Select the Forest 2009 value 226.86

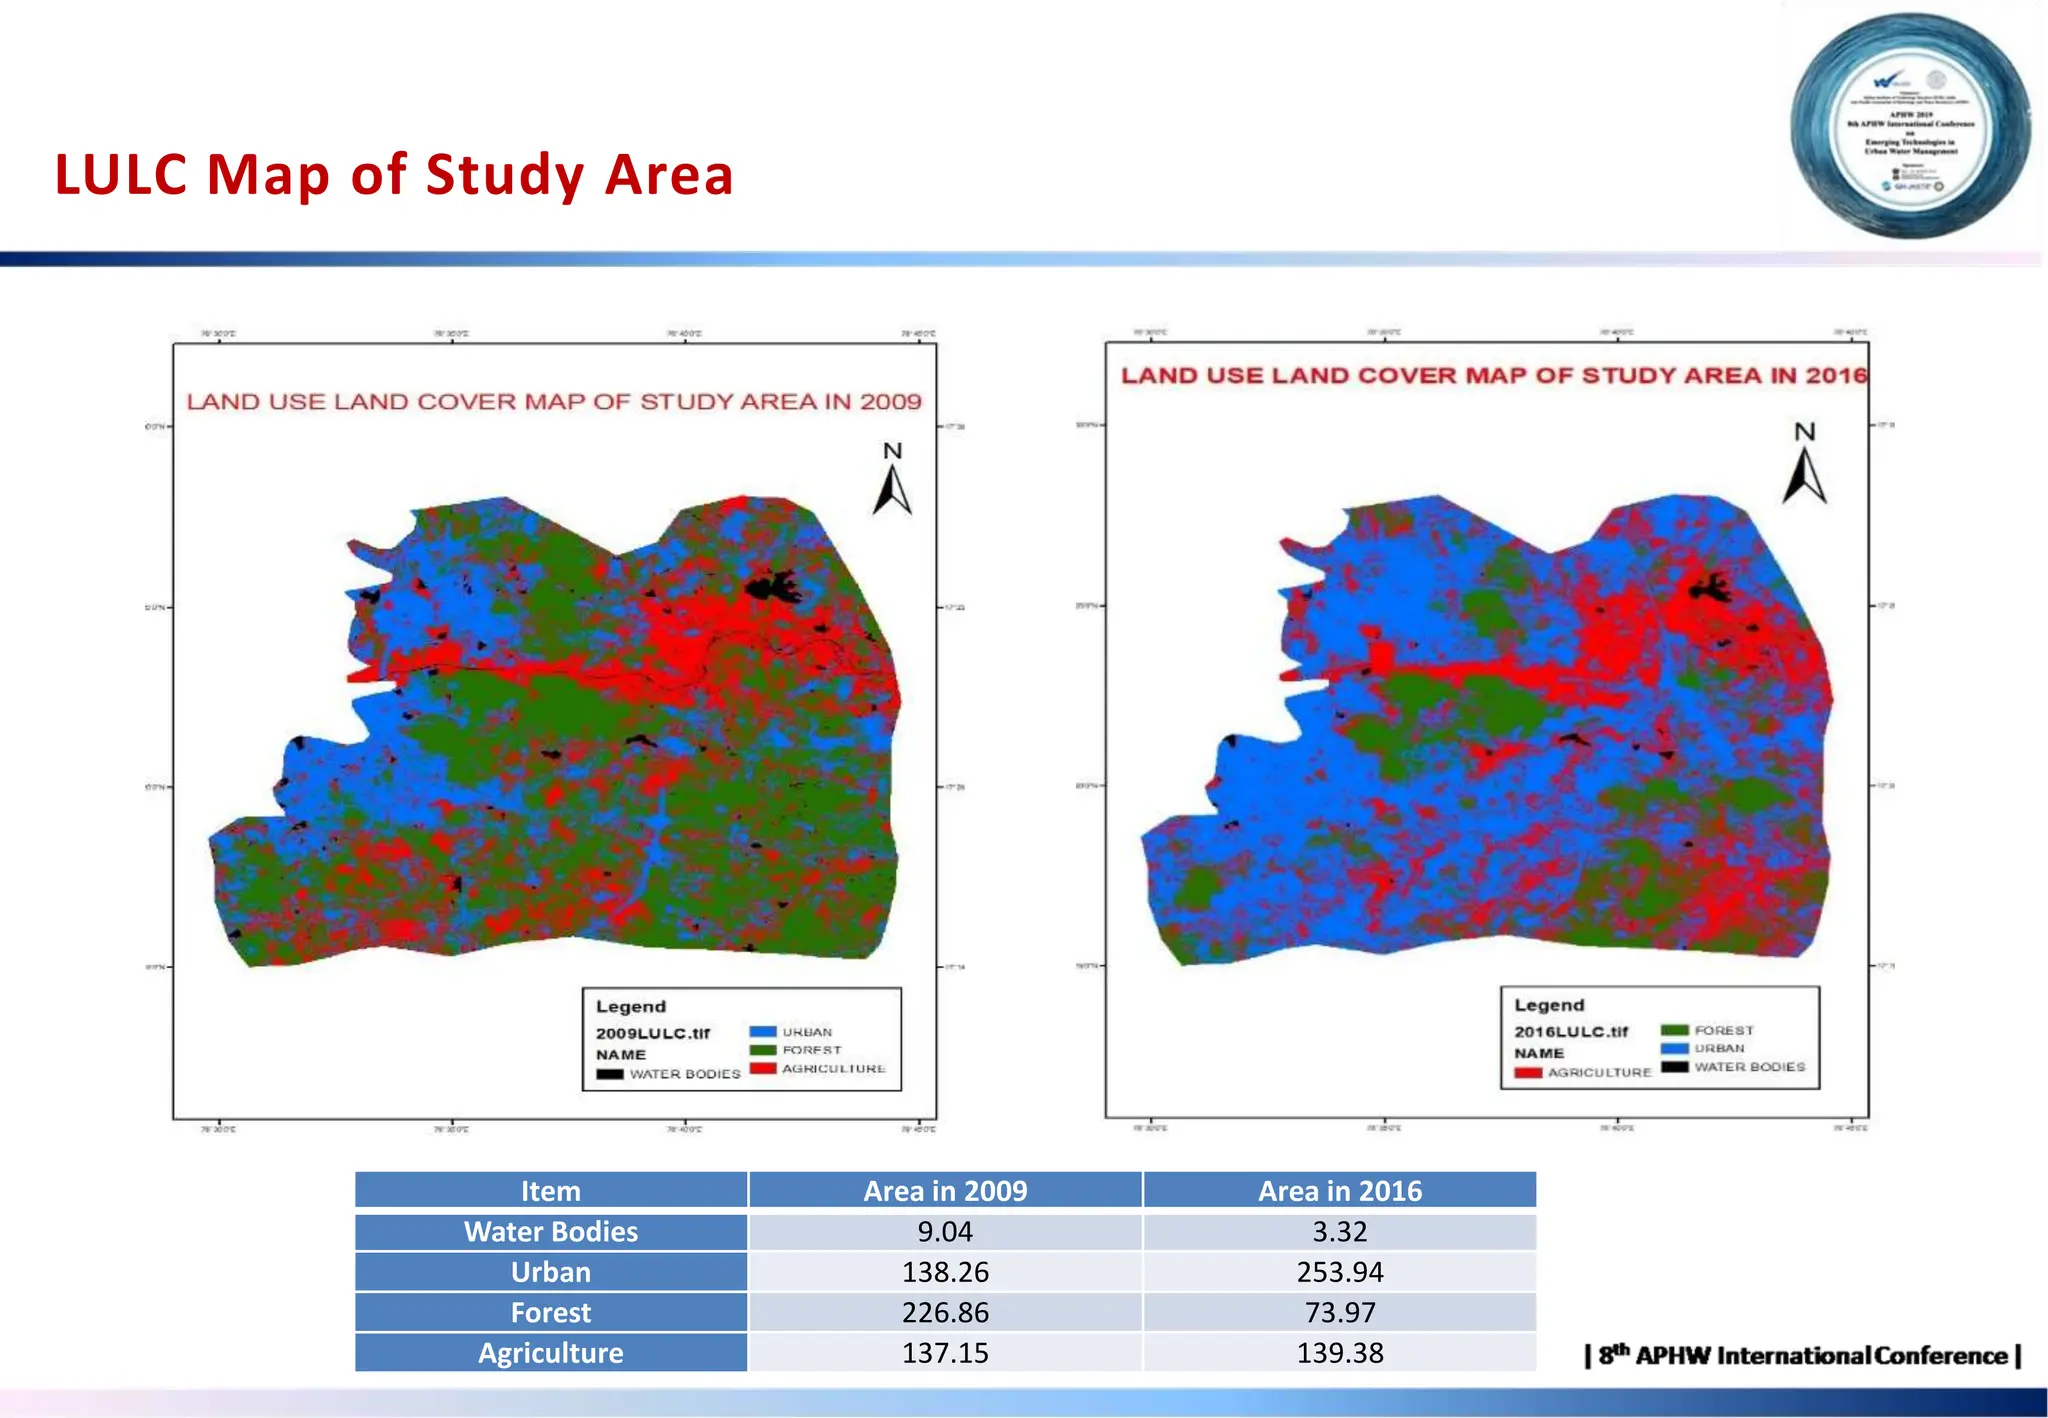945,1312
